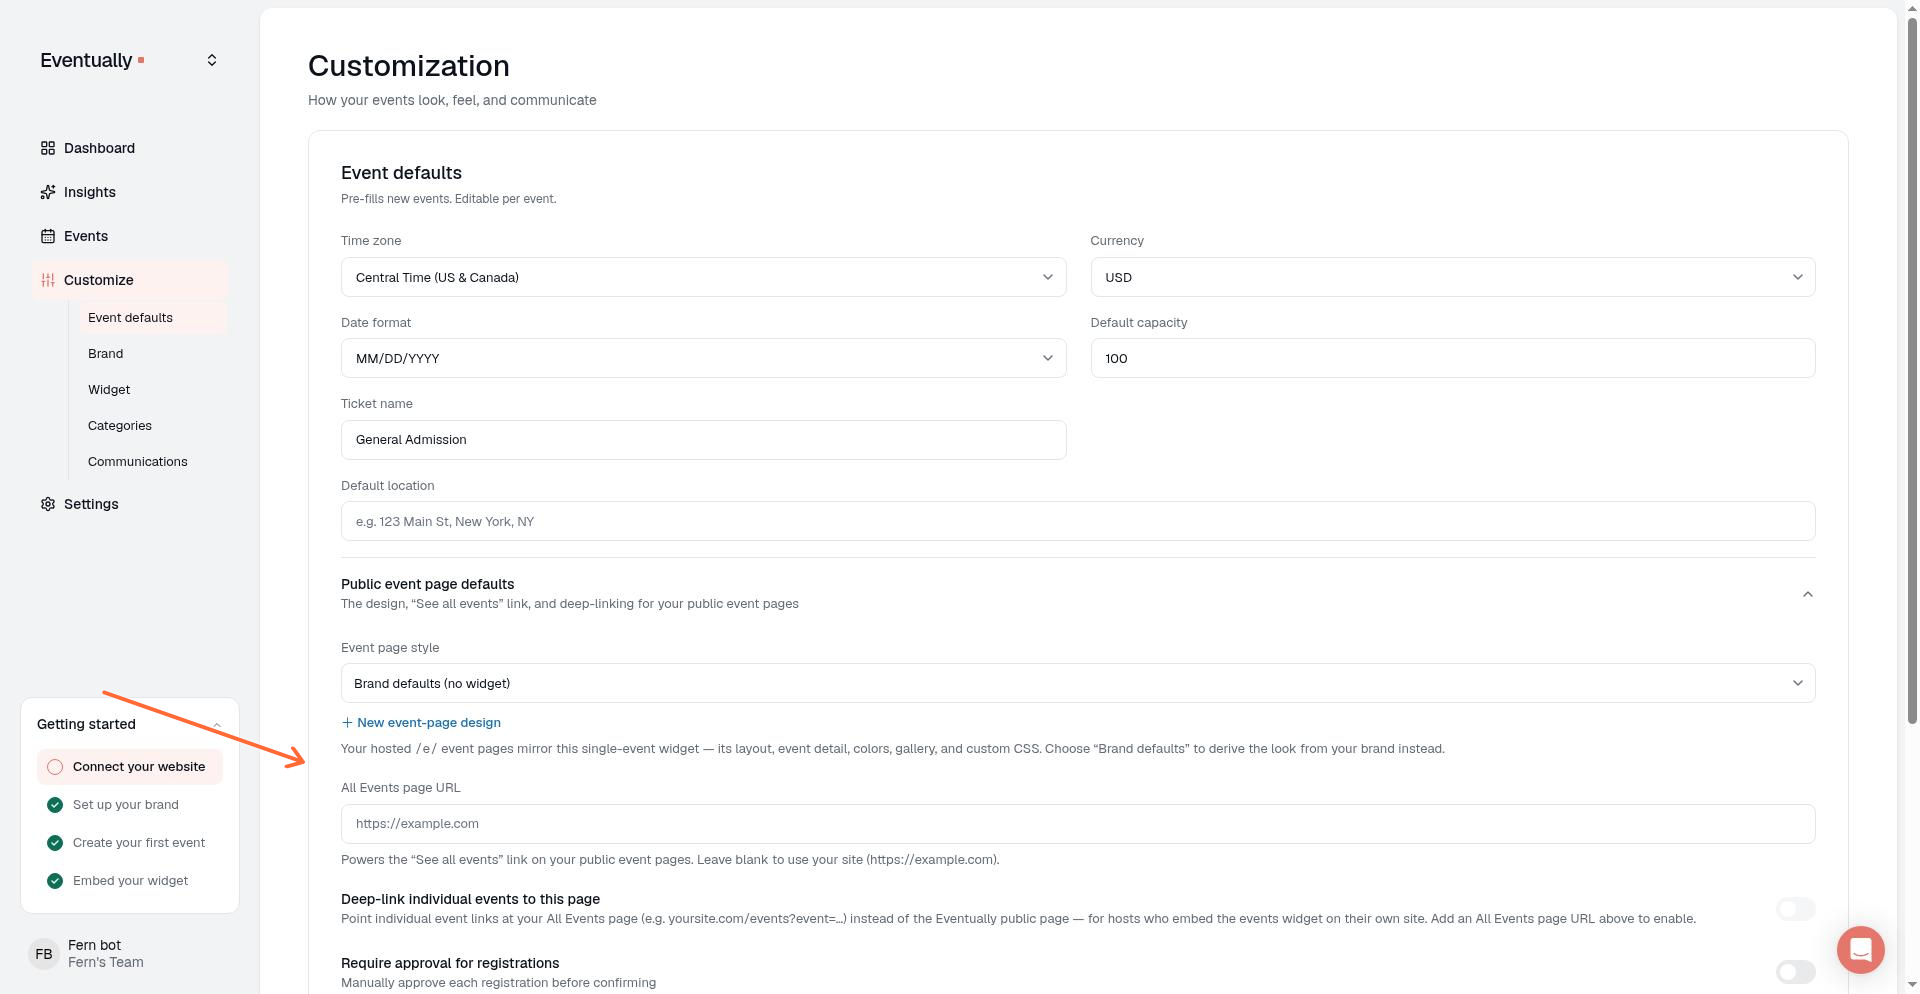1920x994 pixels.
Task: Click the Customization page title
Action: [408, 66]
